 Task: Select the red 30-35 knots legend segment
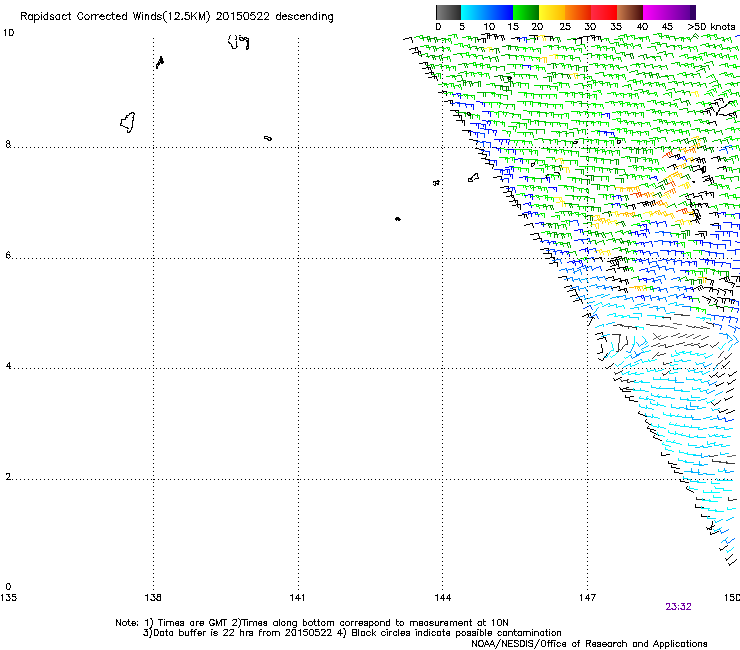click(604, 12)
